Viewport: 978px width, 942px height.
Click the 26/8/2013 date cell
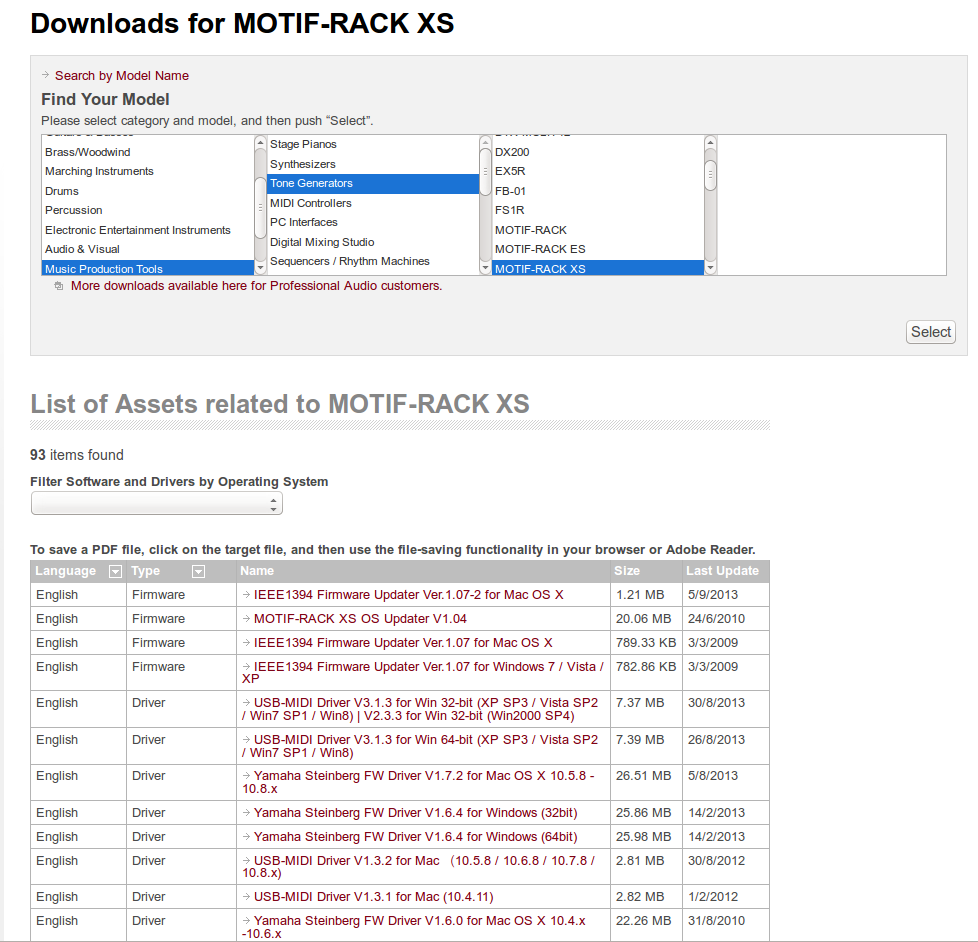(726, 746)
